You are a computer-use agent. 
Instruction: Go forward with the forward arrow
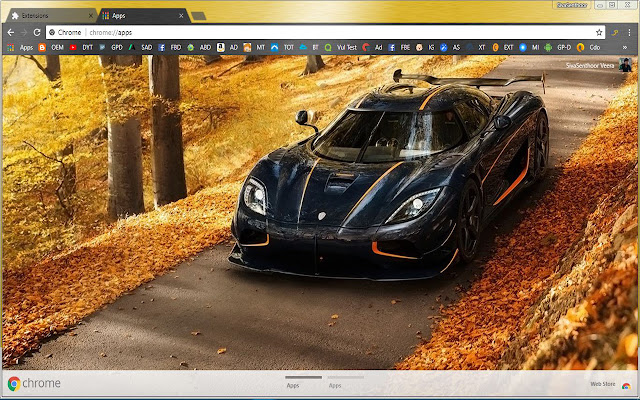24,32
